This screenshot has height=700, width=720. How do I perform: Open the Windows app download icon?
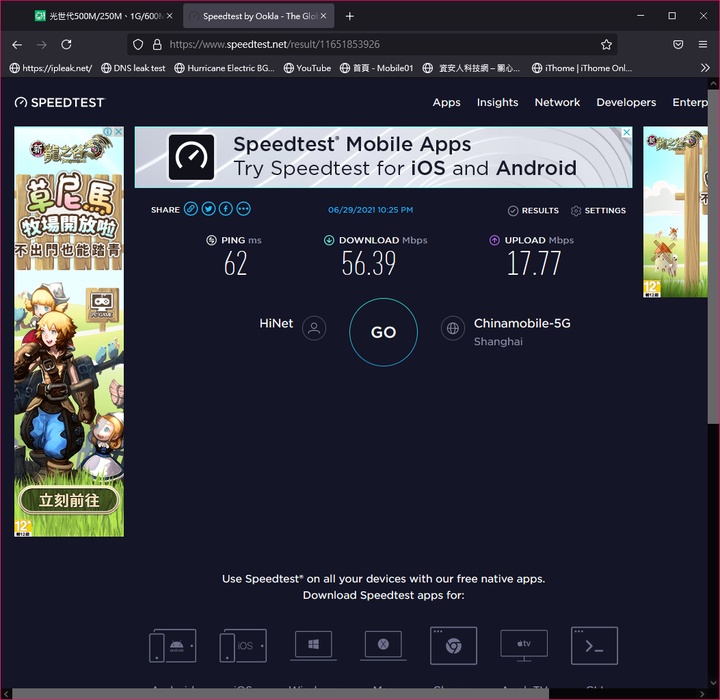[314, 645]
